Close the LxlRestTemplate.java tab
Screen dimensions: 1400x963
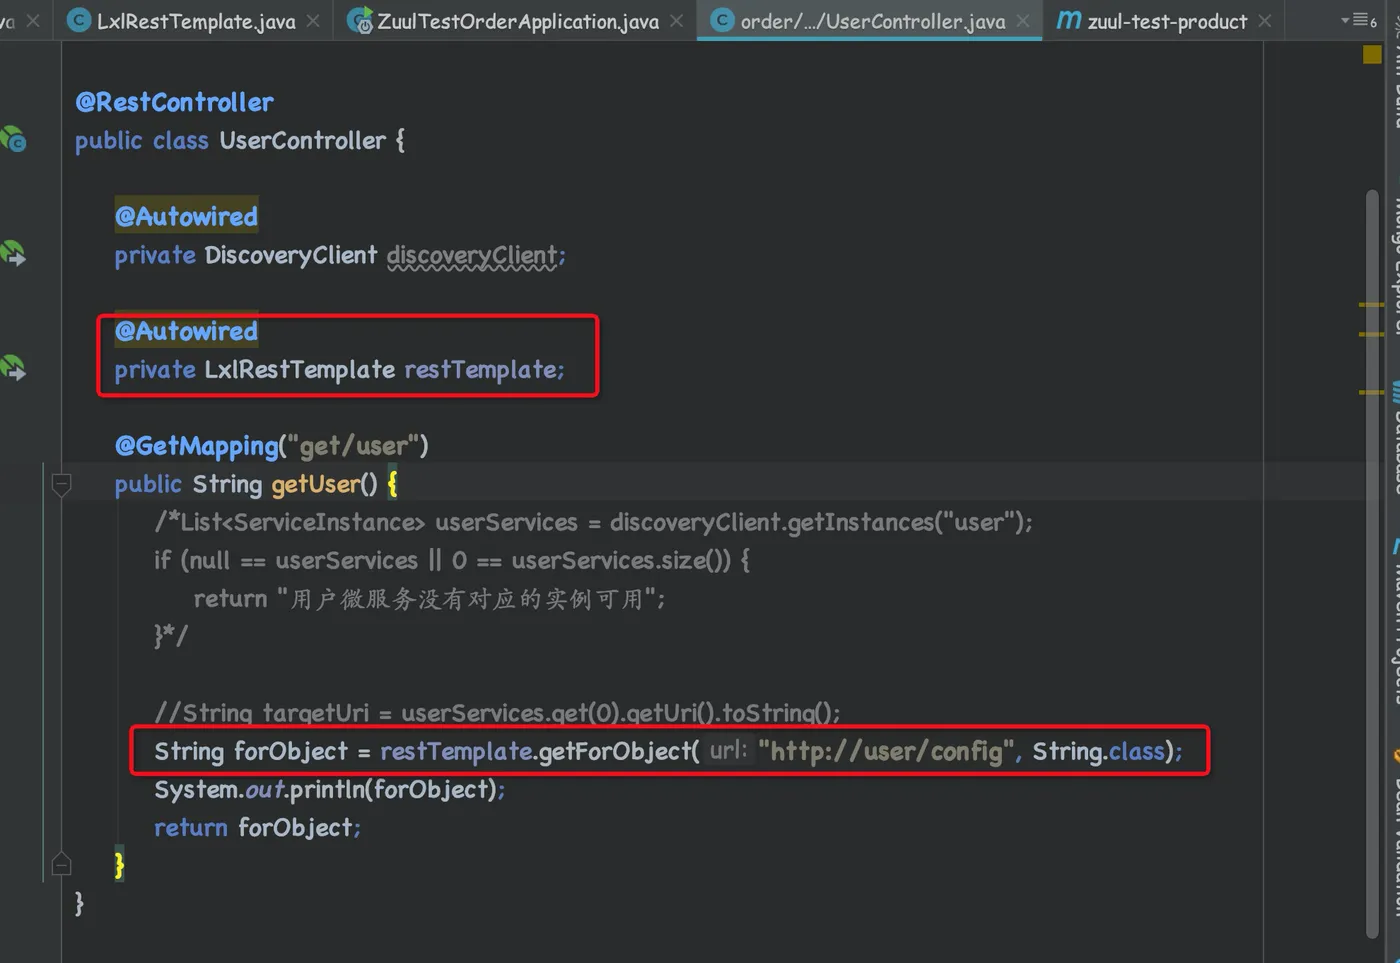click(313, 21)
